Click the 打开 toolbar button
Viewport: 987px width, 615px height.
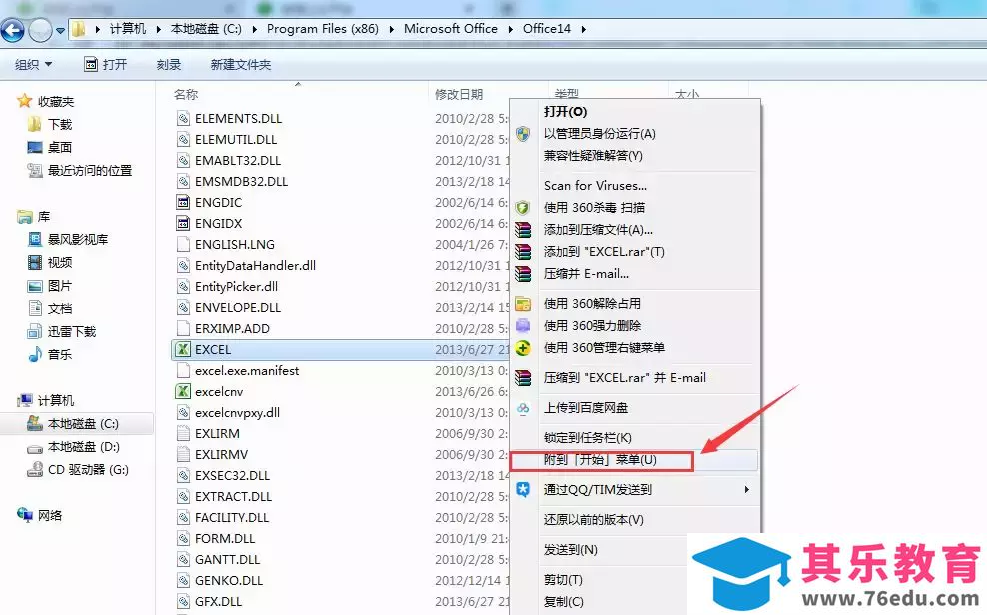pyautogui.click(x=106, y=64)
